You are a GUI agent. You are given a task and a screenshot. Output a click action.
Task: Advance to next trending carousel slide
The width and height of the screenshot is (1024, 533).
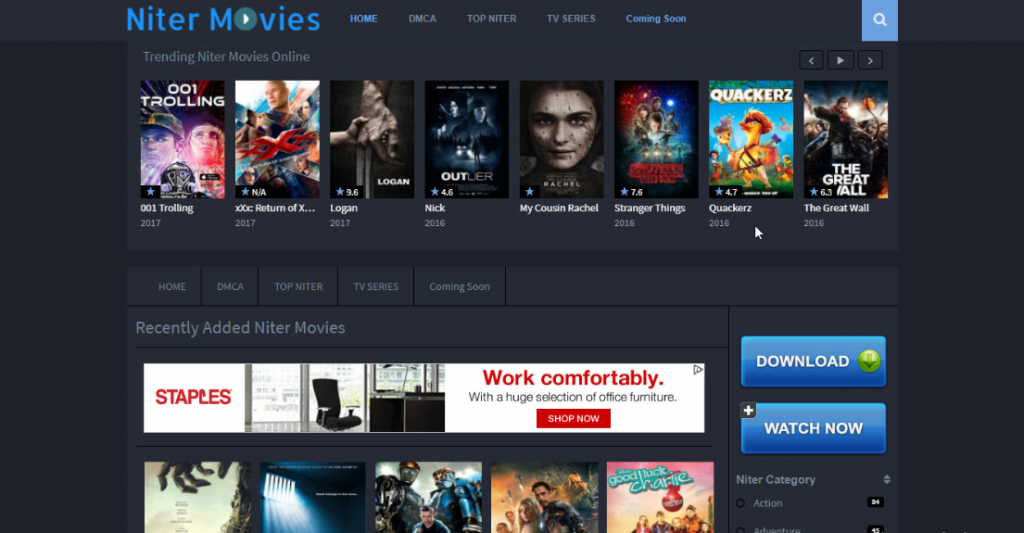pos(870,60)
